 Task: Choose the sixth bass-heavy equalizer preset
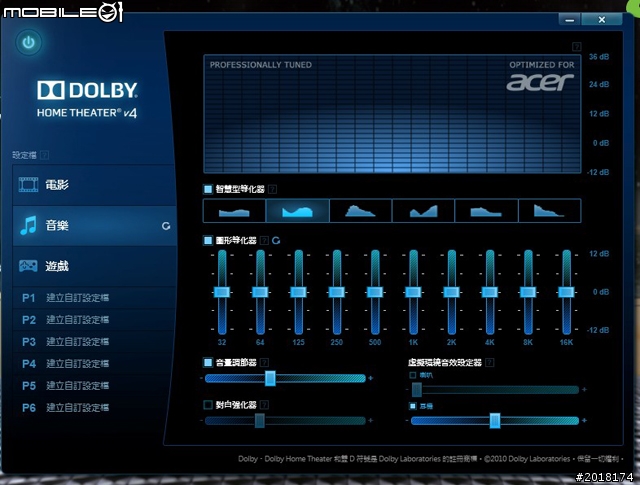(549, 211)
